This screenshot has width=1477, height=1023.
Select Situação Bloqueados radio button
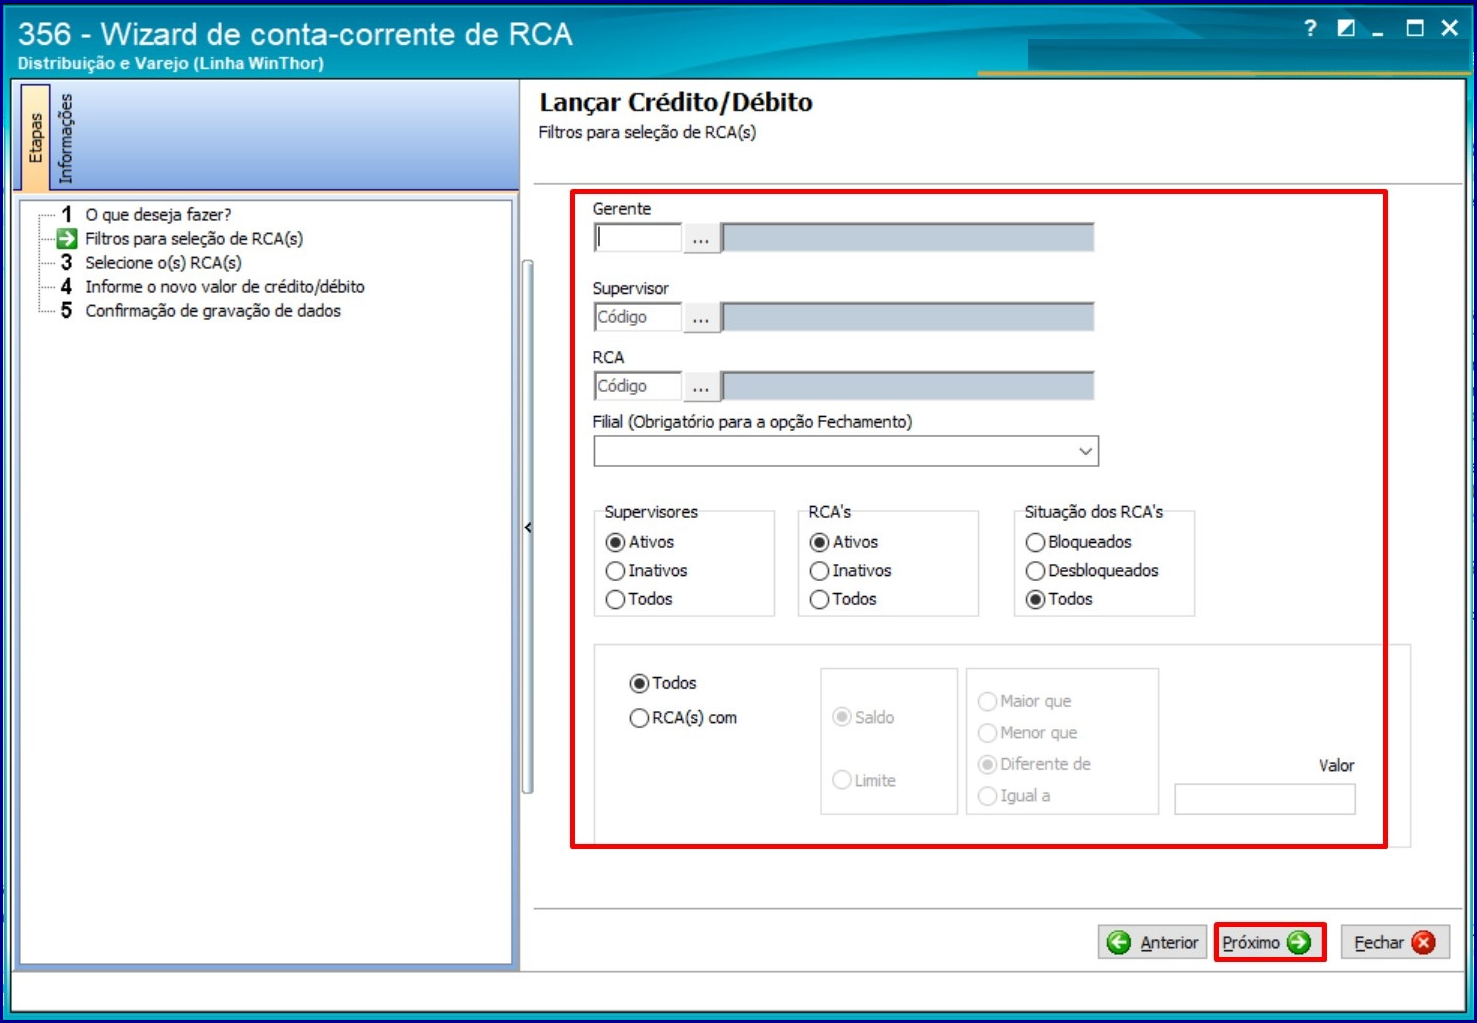1036,542
